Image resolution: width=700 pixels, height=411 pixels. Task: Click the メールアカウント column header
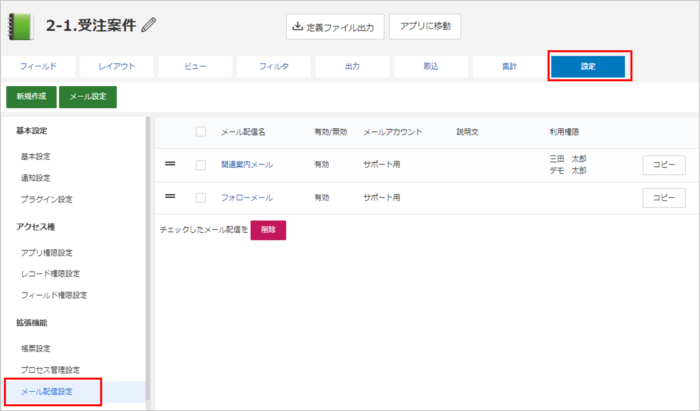393,132
